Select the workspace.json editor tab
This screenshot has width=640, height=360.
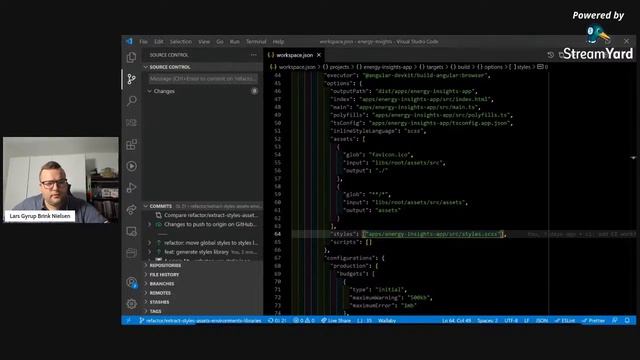coord(294,55)
